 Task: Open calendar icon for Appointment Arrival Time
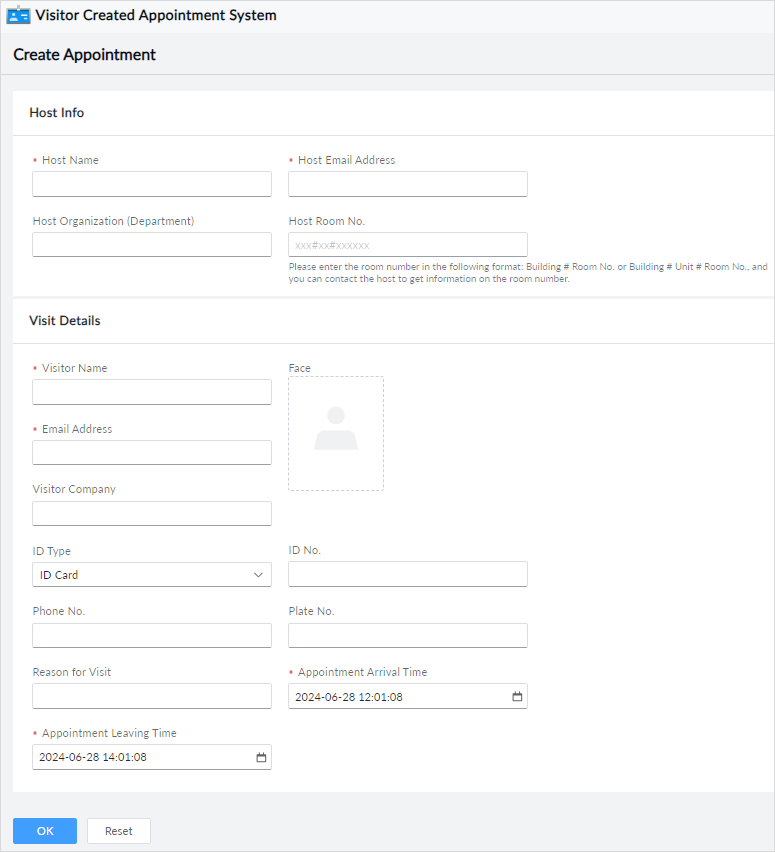[x=517, y=697]
